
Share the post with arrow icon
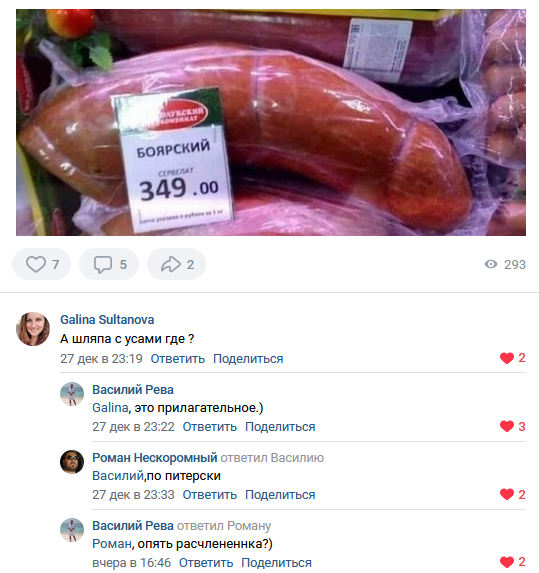tap(171, 264)
